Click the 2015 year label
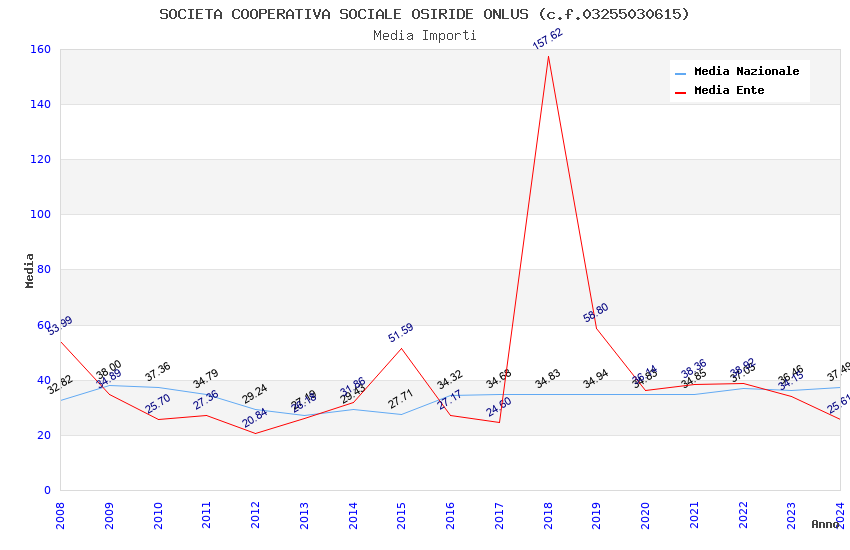Screen dimensions: 850x550 point(402,515)
